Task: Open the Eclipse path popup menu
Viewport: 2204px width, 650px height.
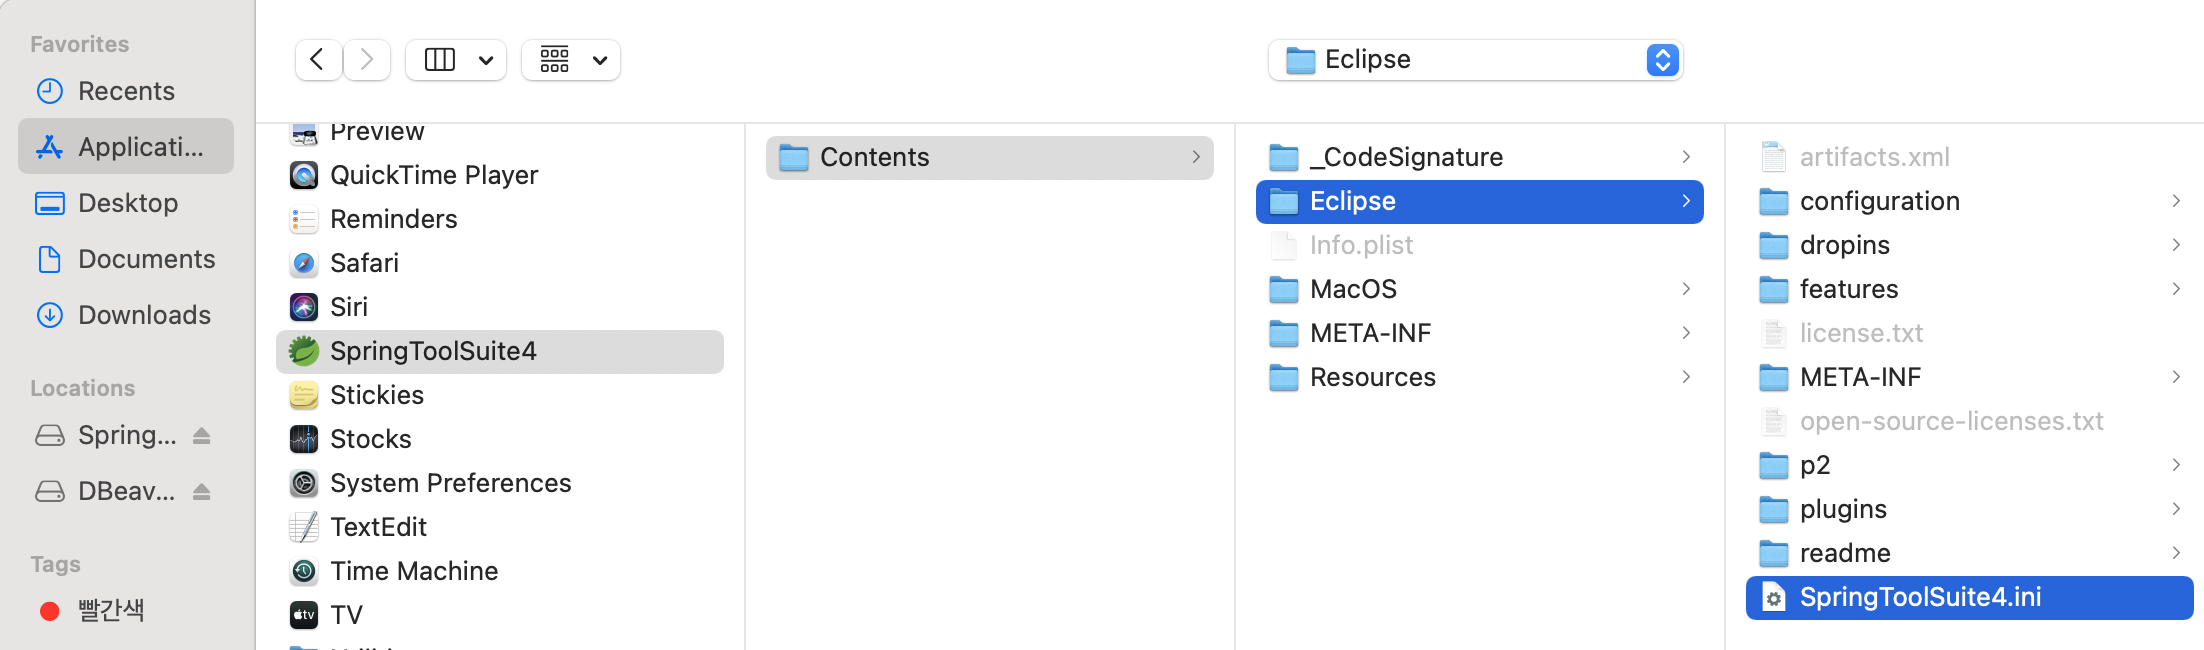Action: point(1475,60)
